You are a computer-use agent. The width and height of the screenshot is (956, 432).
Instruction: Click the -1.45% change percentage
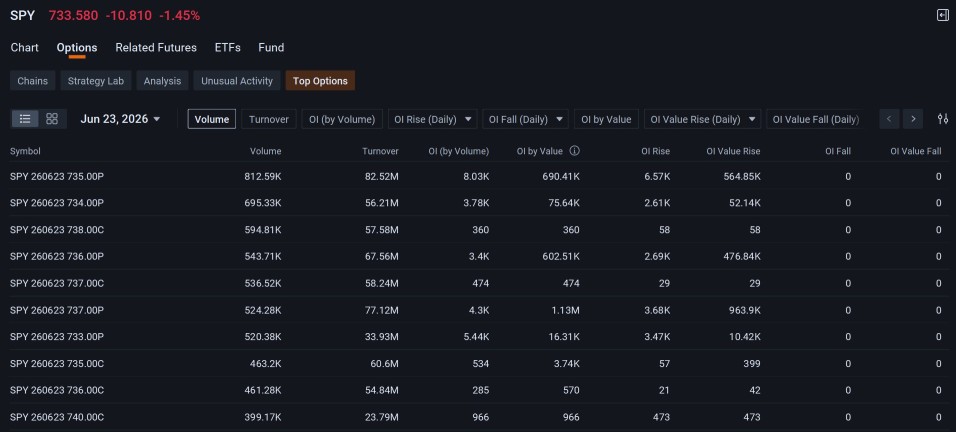tap(179, 16)
